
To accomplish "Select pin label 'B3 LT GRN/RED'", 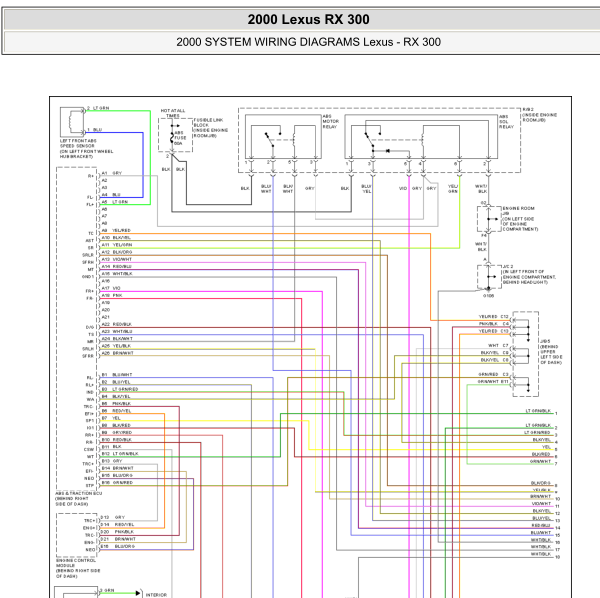I will (x=119, y=389).
